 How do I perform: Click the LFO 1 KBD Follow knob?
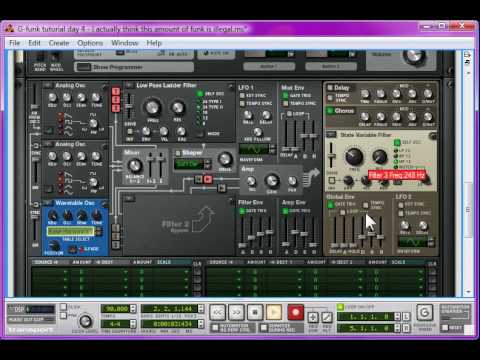[x=257, y=132]
